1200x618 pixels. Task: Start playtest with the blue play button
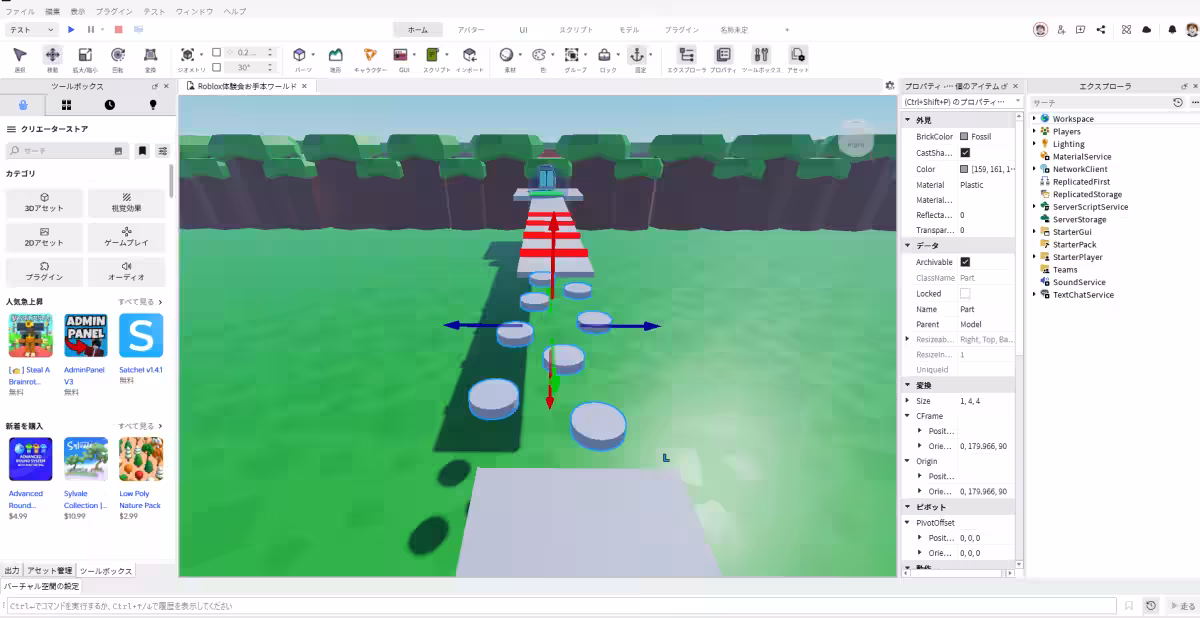click(71, 30)
